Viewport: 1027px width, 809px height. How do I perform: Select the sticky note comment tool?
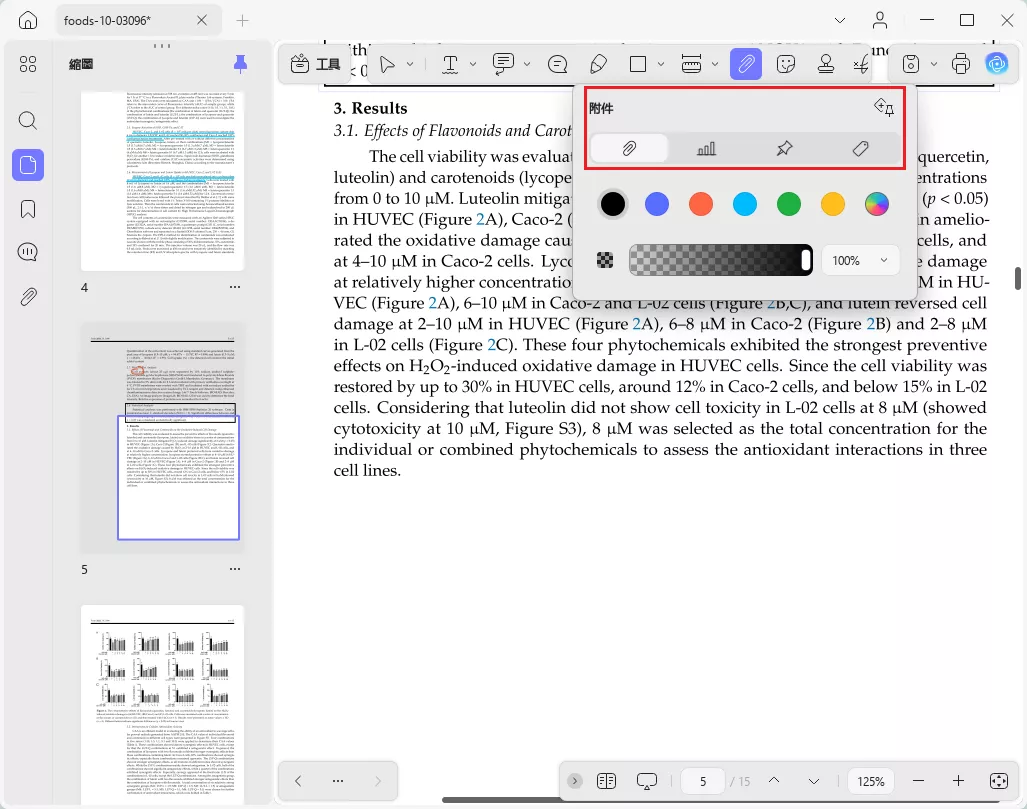tap(557, 64)
